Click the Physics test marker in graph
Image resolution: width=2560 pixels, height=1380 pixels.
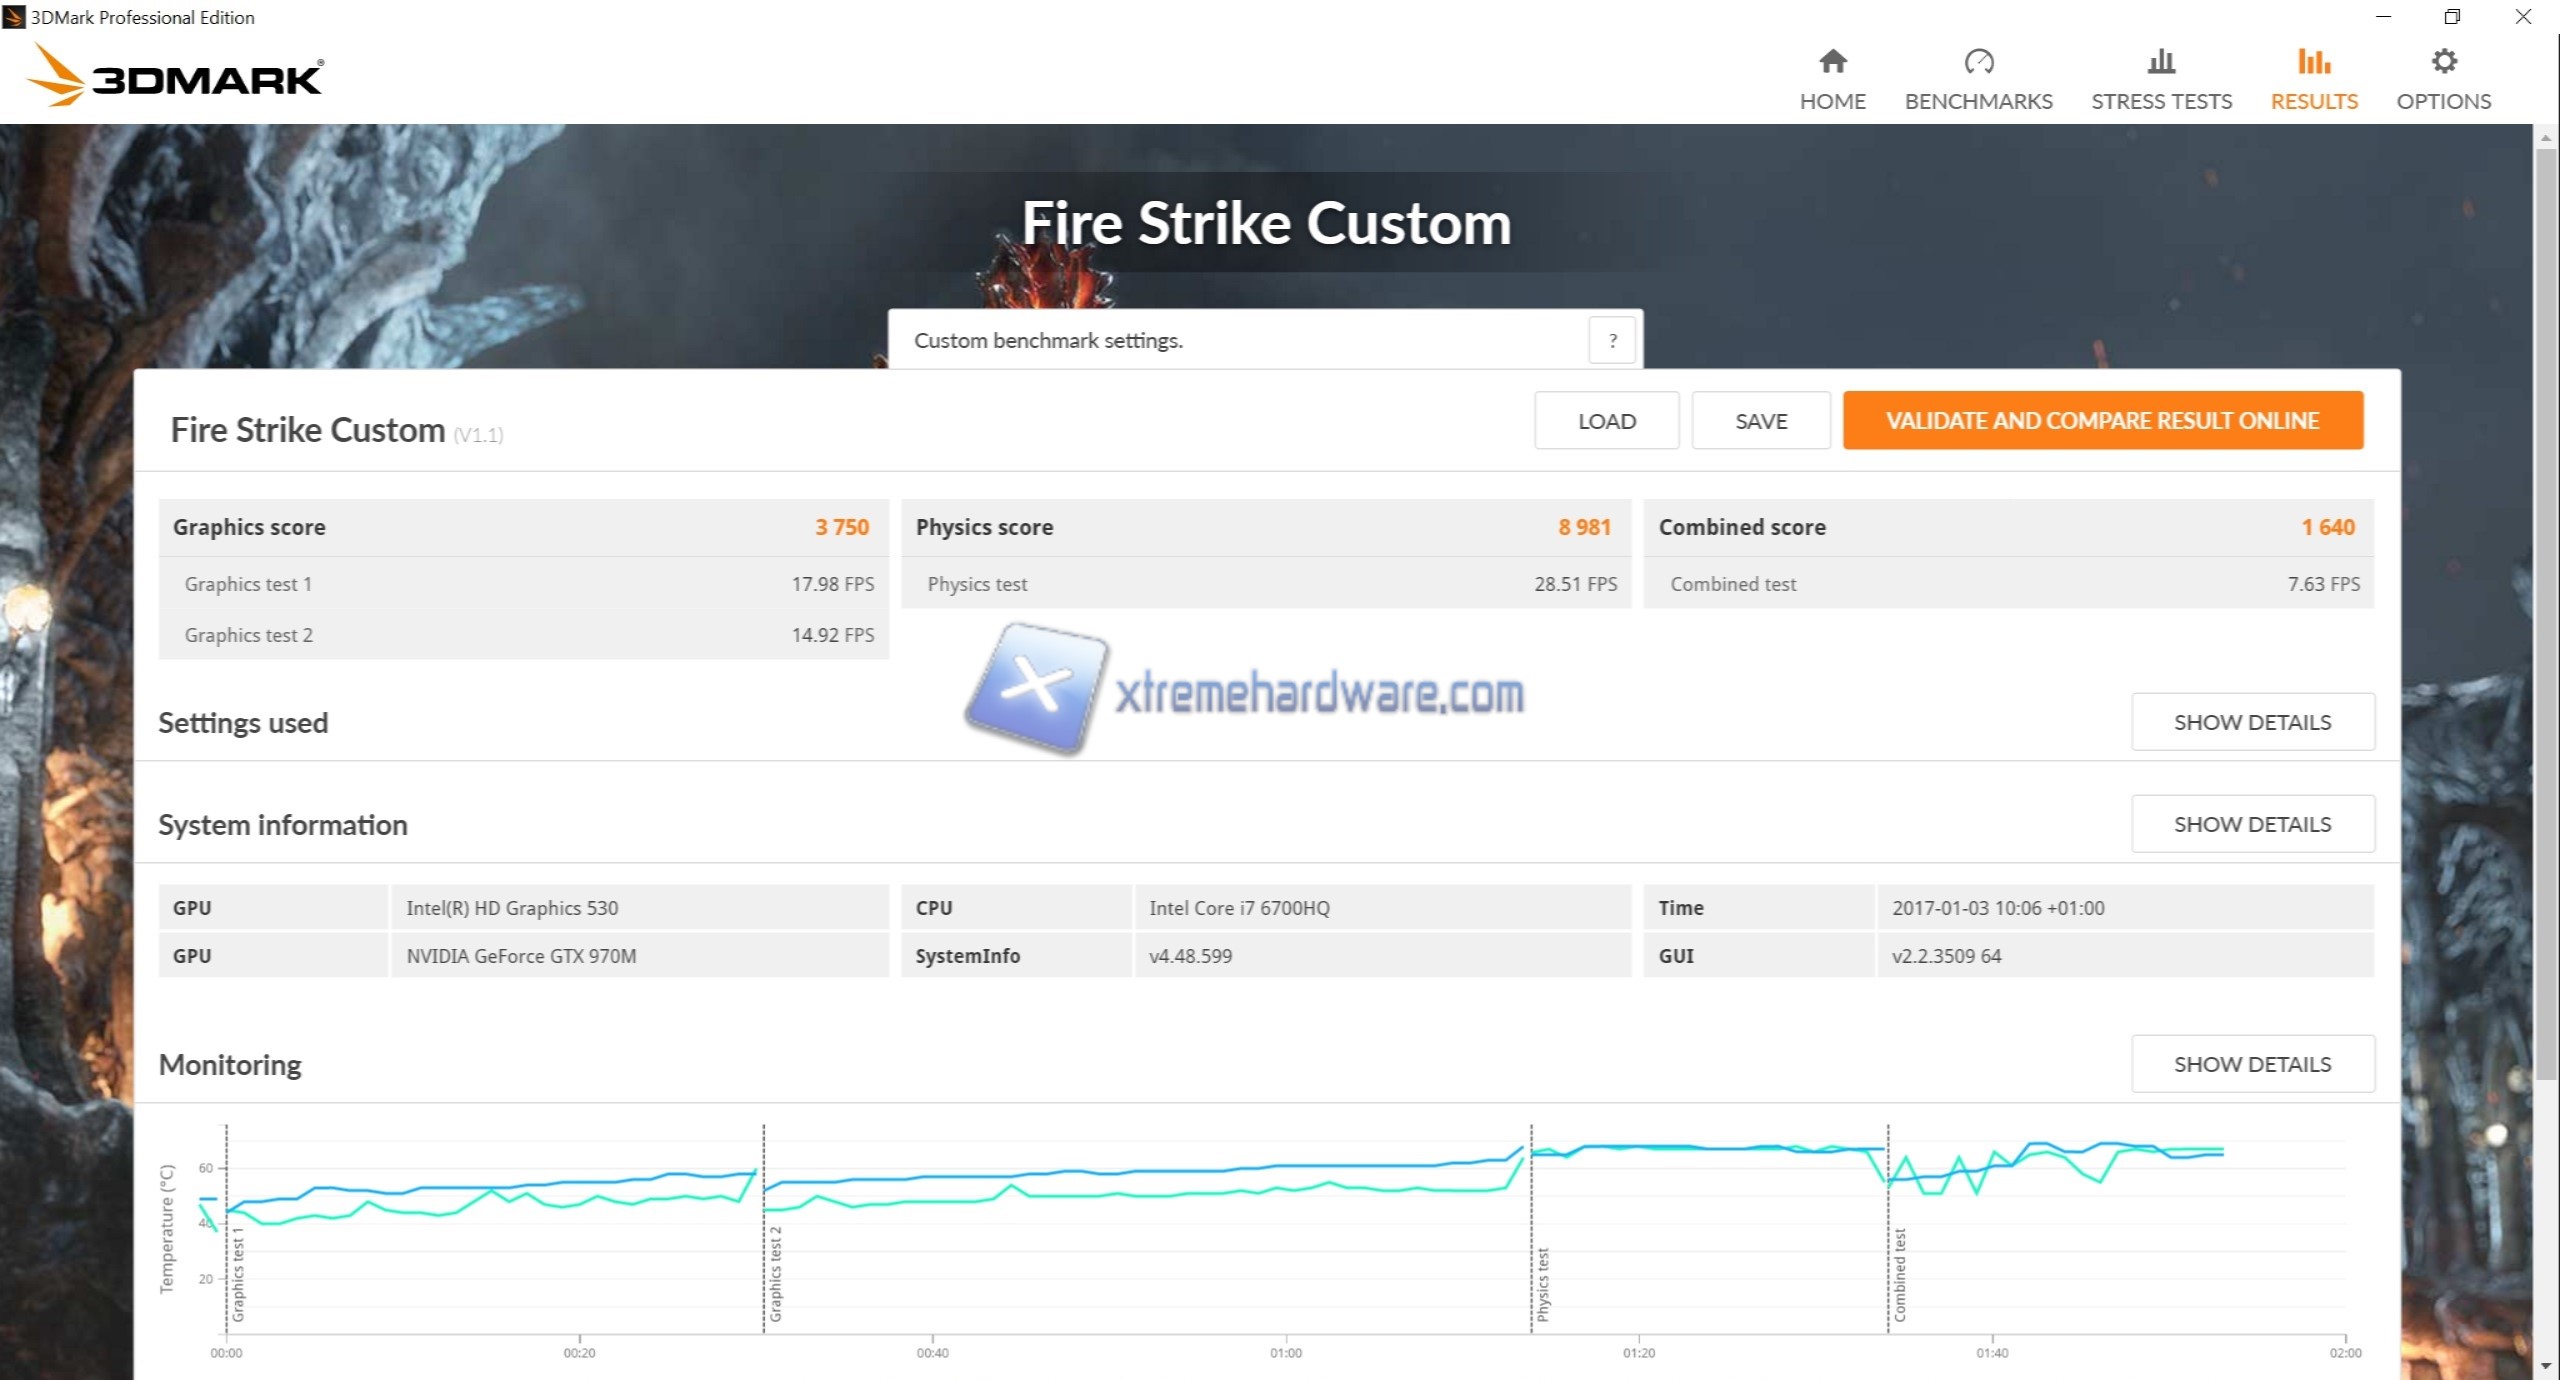1542,1283
